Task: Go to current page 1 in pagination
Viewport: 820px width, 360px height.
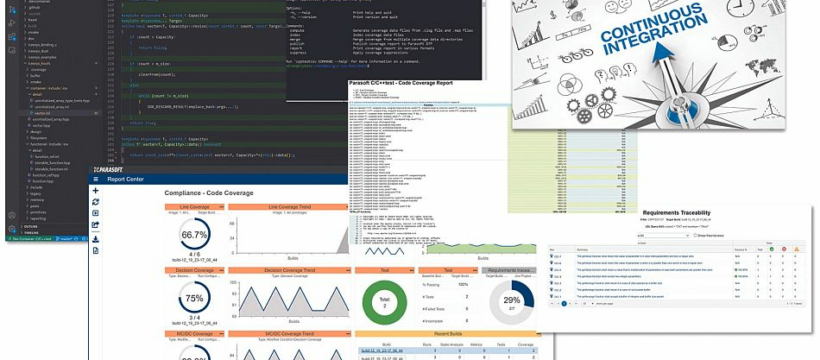Action: coord(564,303)
